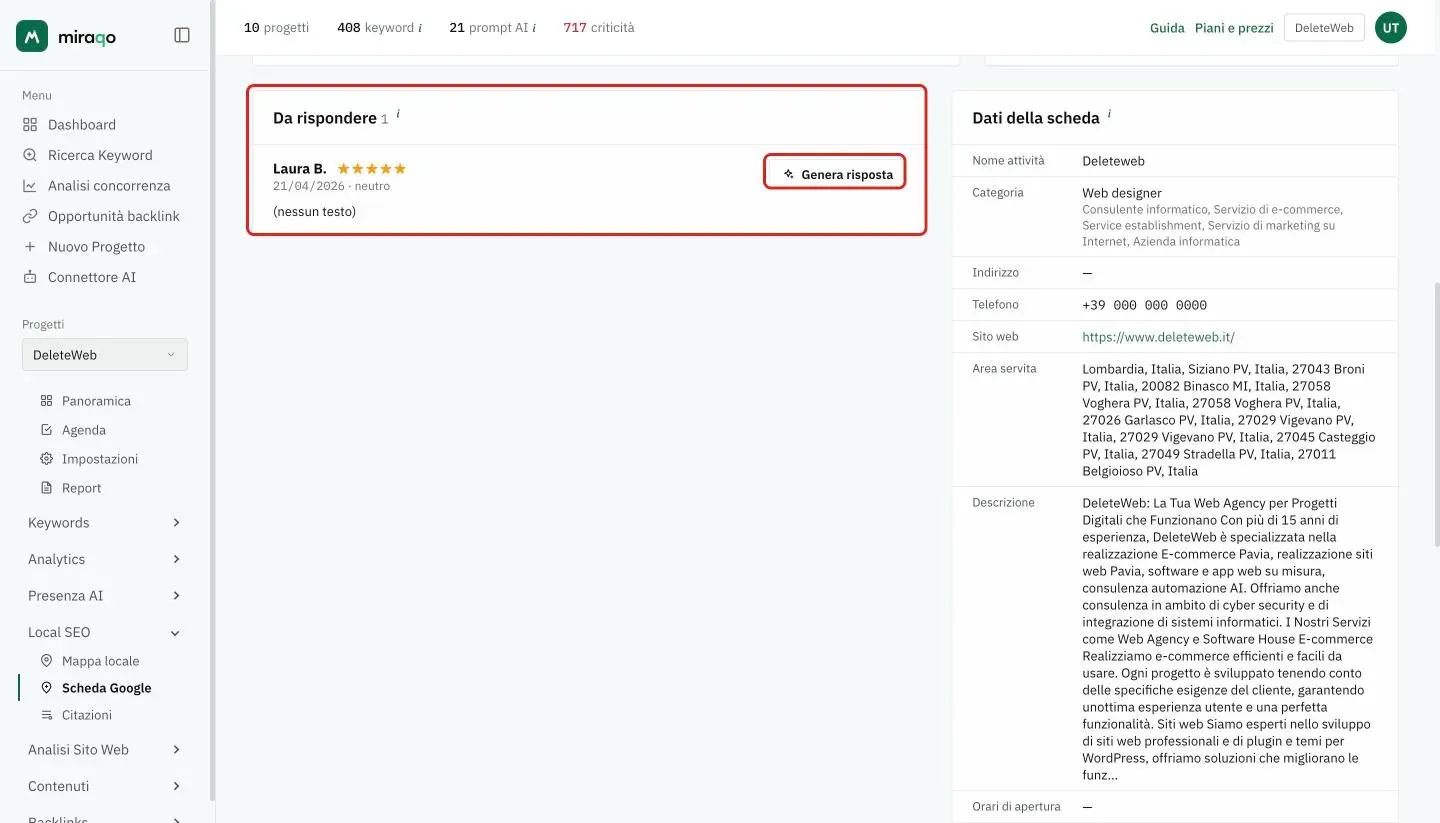The image size is (1440, 823).
Task: Click the miraqo logo icon
Action: point(32,36)
